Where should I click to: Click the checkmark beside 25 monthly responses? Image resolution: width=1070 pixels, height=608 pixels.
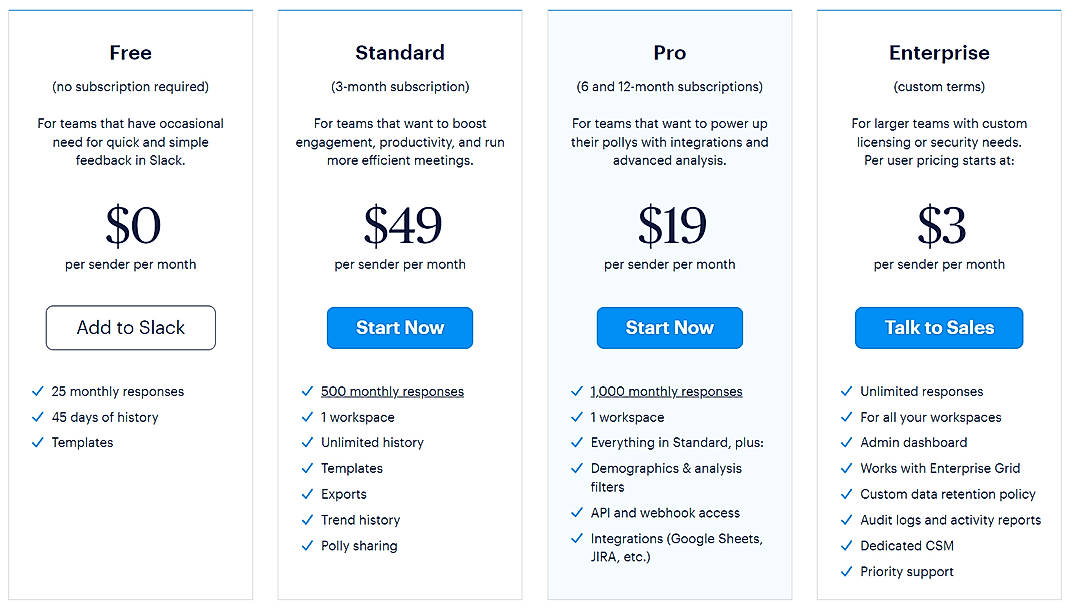coord(38,391)
